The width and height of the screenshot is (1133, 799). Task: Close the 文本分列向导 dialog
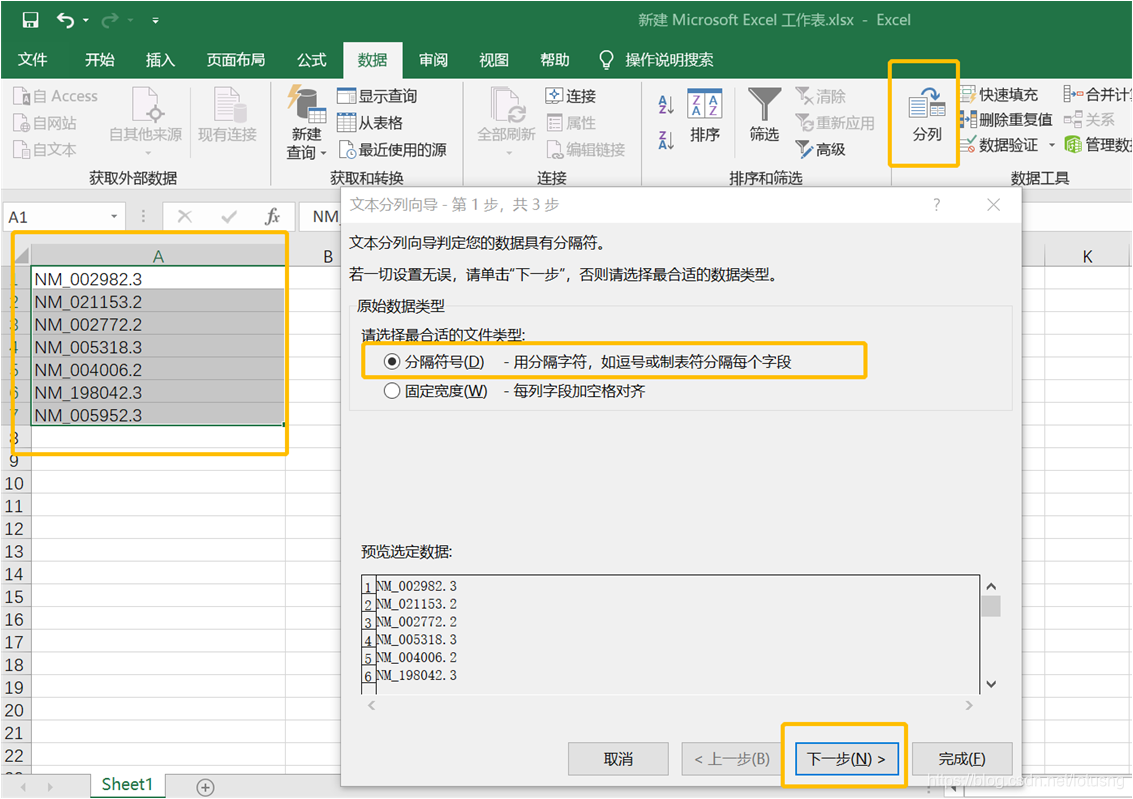click(x=994, y=205)
